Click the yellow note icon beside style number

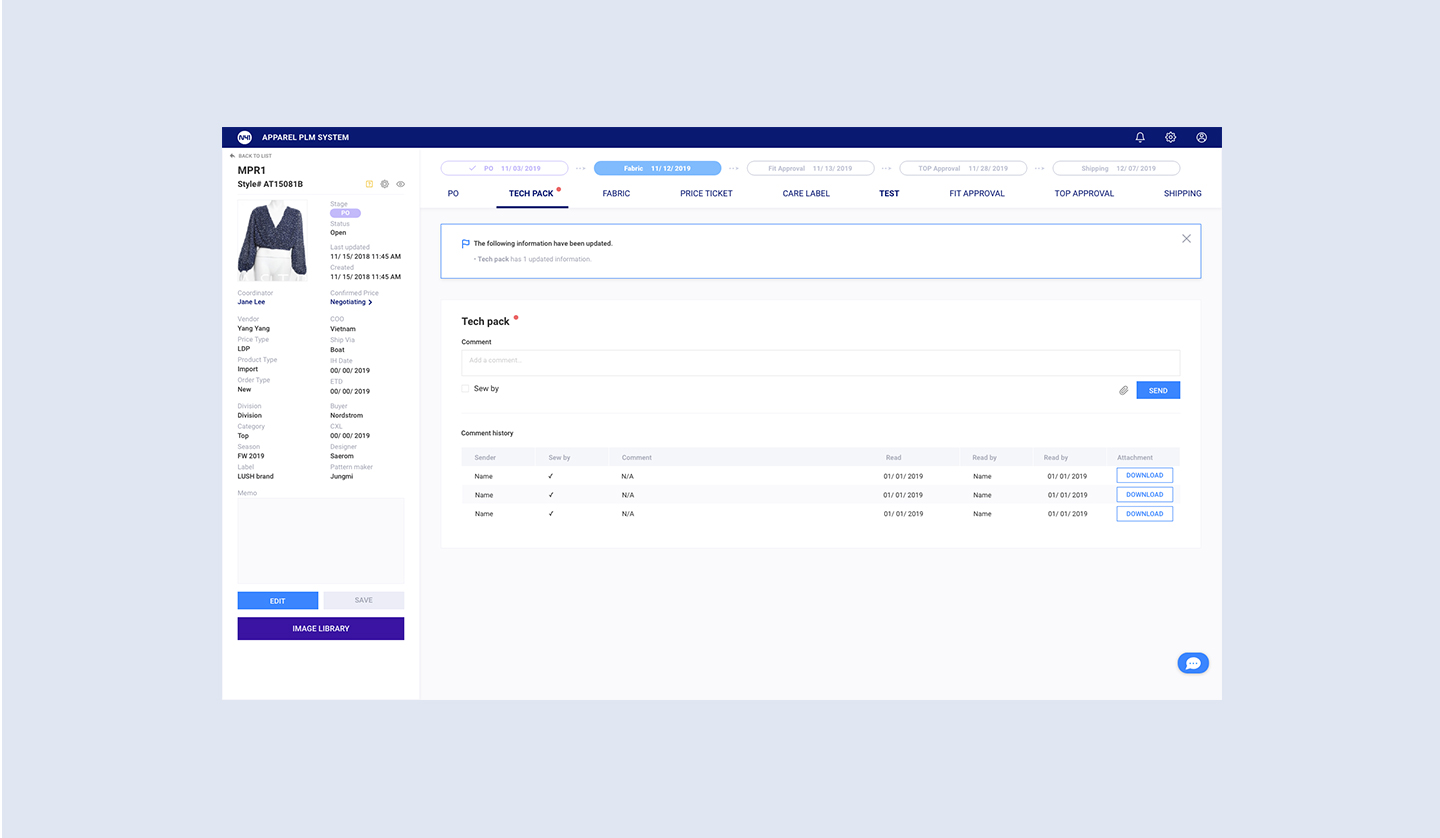coord(369,184)
